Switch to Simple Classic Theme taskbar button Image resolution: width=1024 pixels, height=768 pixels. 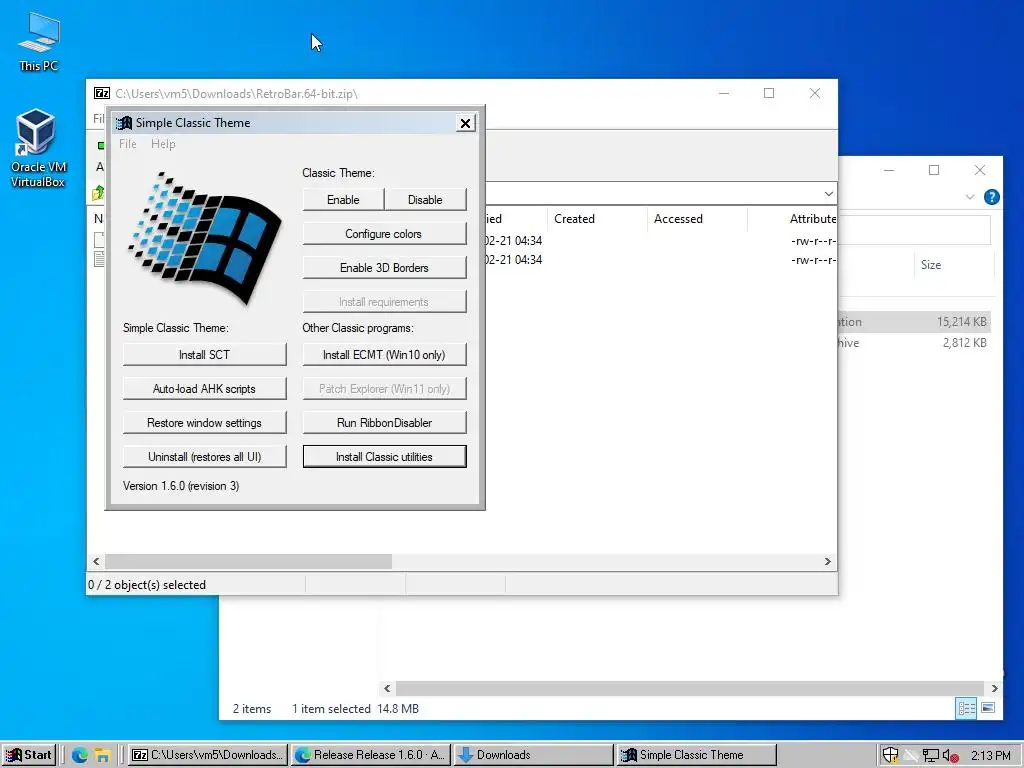tap(696, 755)
